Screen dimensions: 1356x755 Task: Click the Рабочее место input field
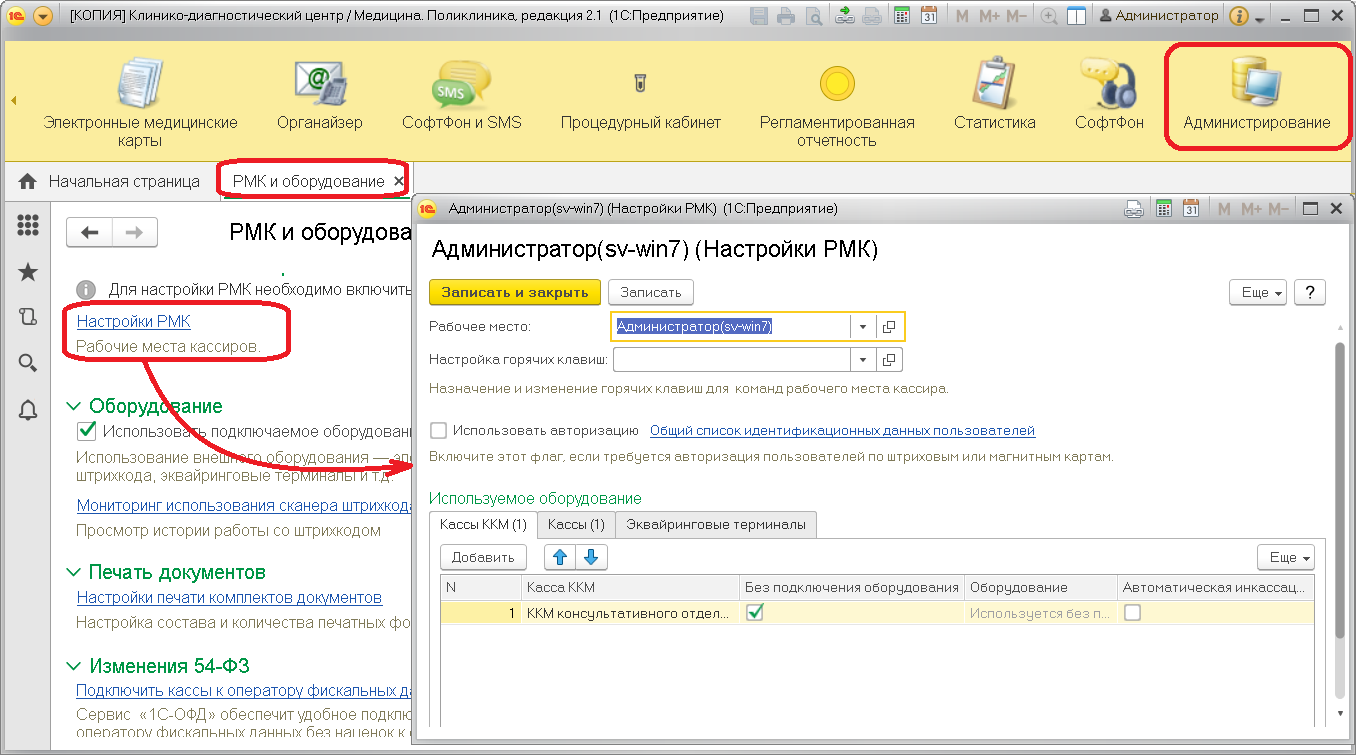pos(731,327)
